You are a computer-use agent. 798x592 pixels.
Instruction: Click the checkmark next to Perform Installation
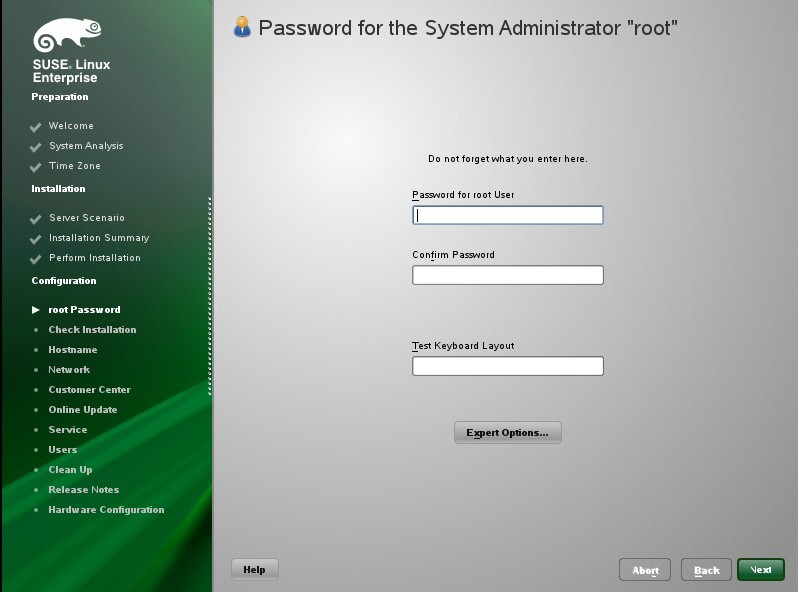tap(36, 259)
